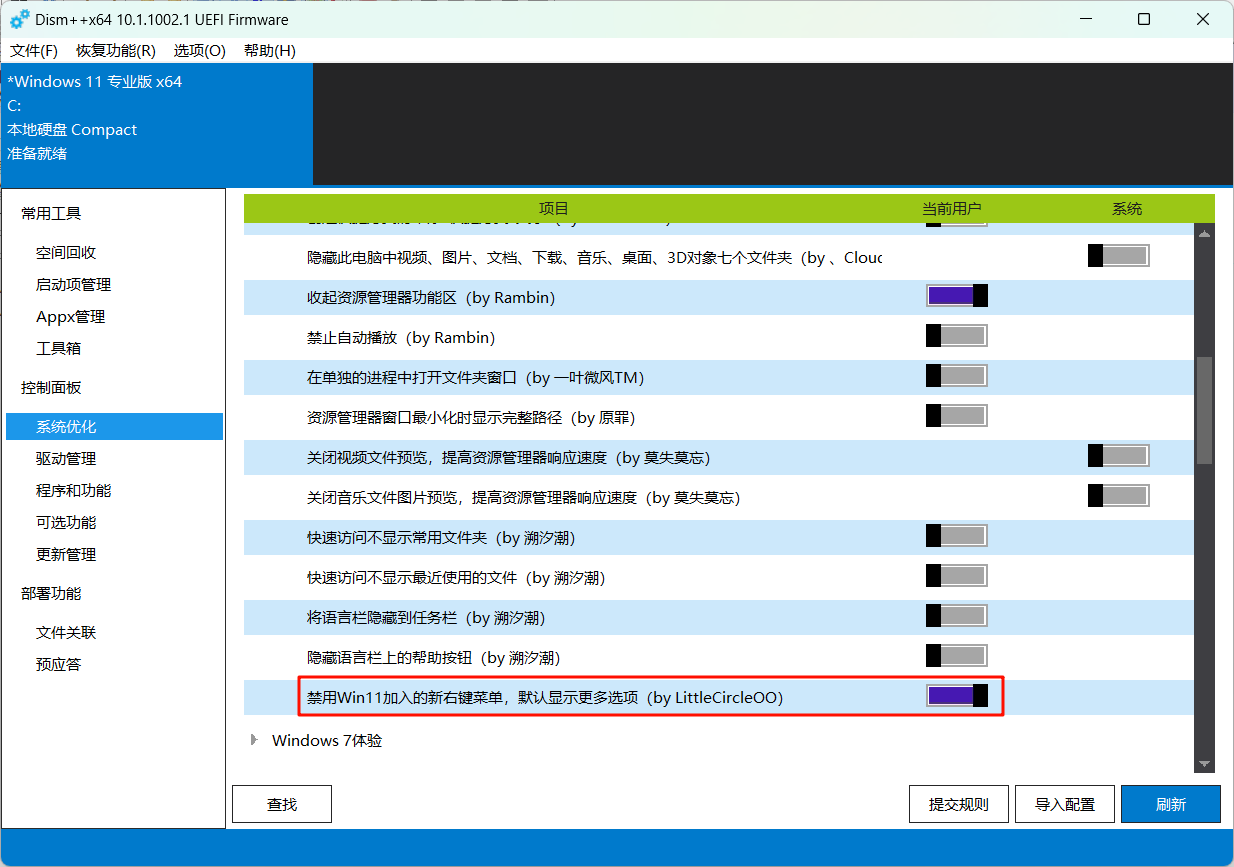Click the 当前用户 column header
This screenshot has height=867, width=1234.
[951, 209]
